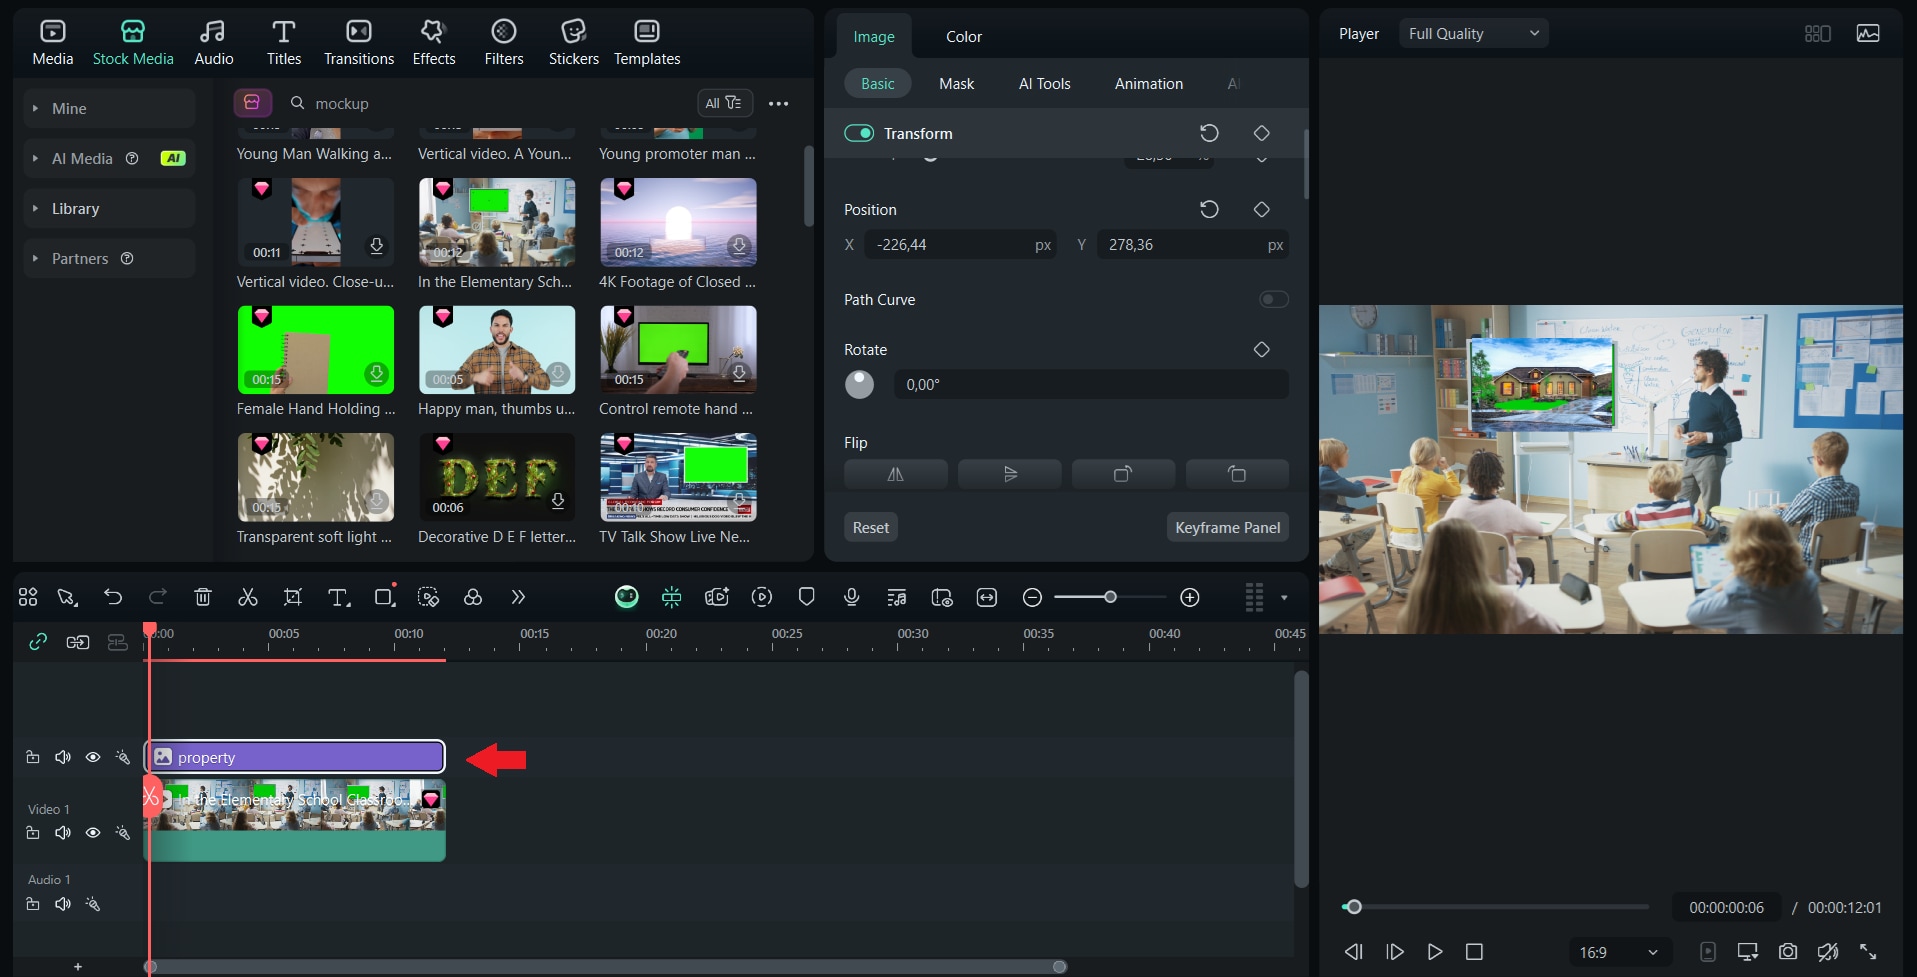The height and width of the screenshot is (977, 1917).
Task: Click the flip vertical button
Action: (x=1009, y=474)
